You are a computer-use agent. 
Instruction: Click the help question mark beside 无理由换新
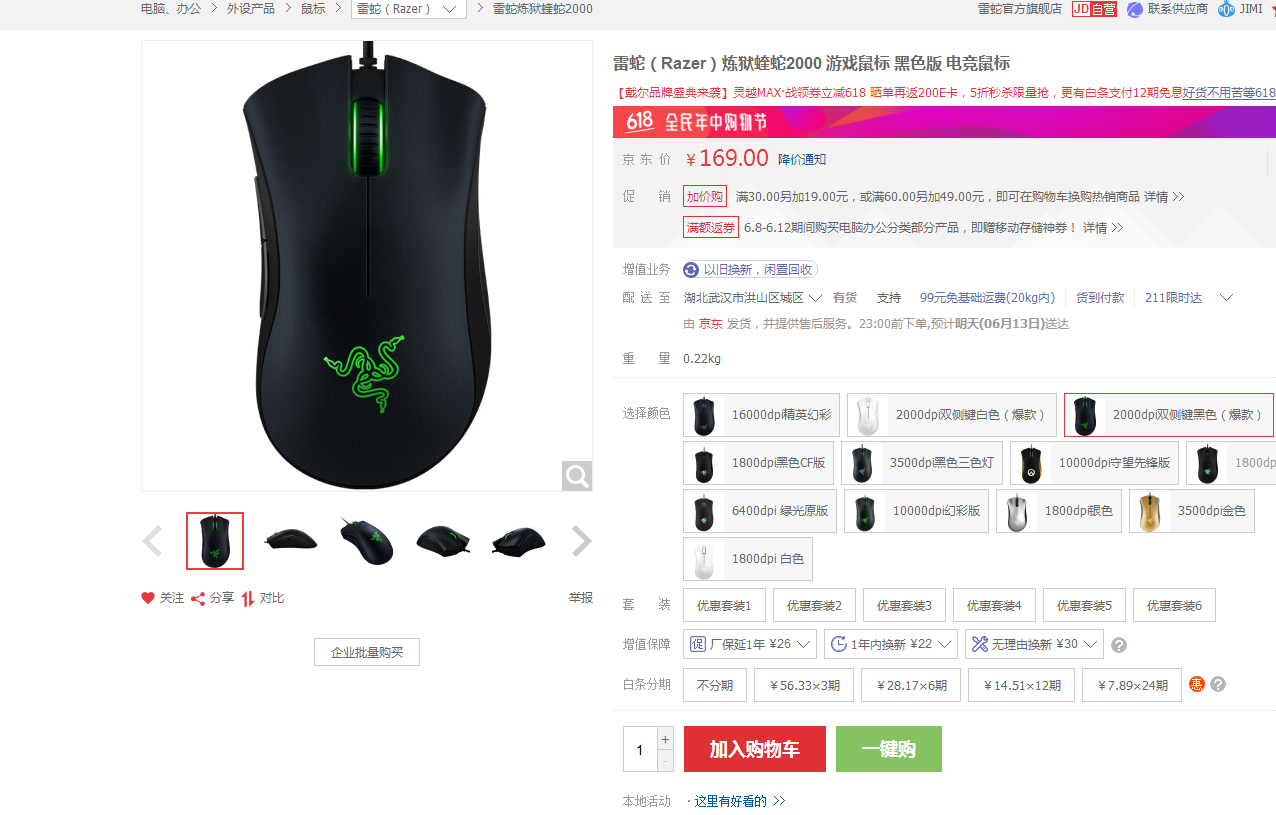1119,645
